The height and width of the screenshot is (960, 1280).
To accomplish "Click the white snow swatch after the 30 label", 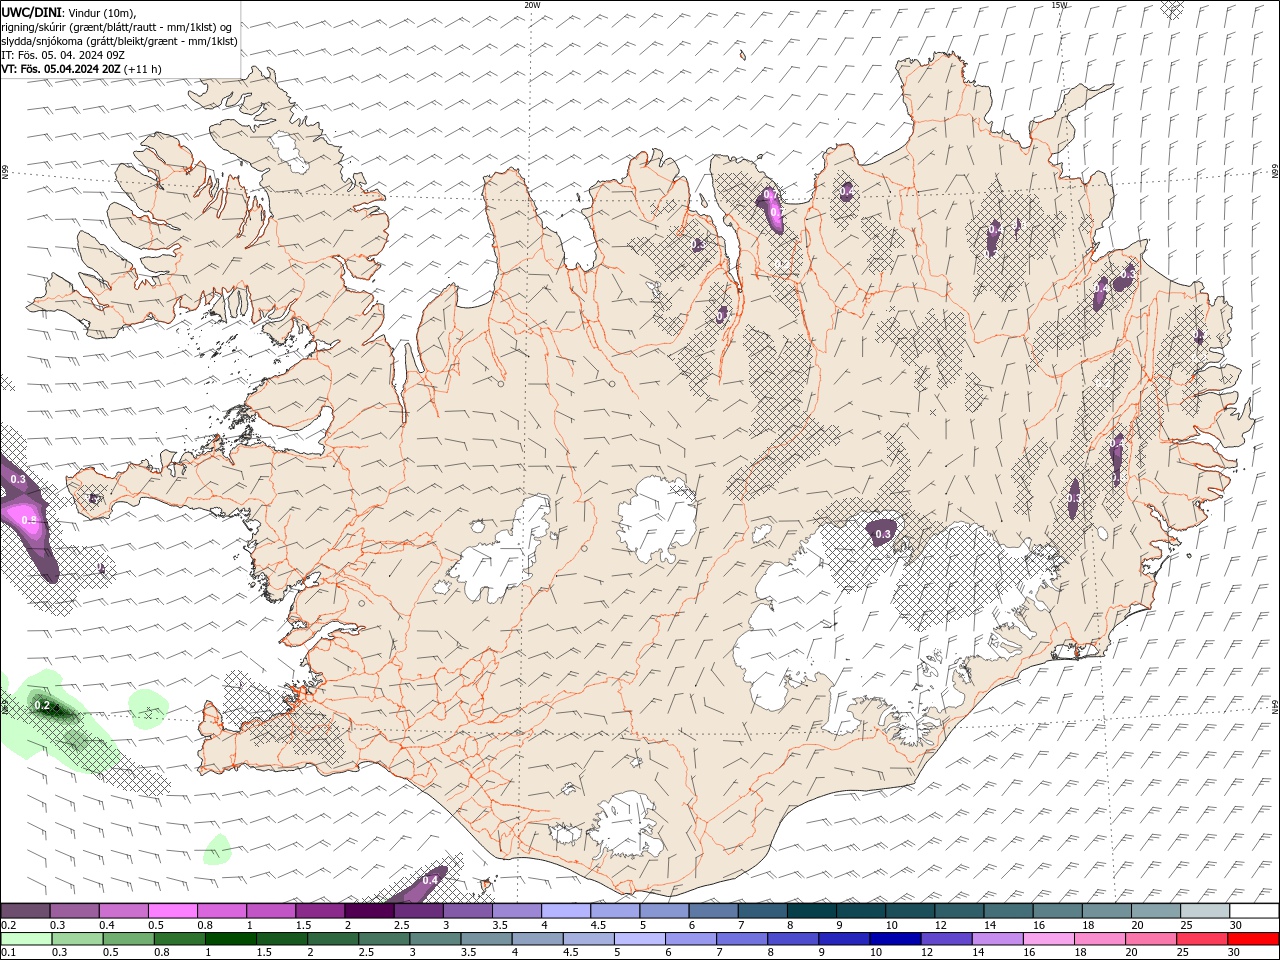I will pos(1255,911).
